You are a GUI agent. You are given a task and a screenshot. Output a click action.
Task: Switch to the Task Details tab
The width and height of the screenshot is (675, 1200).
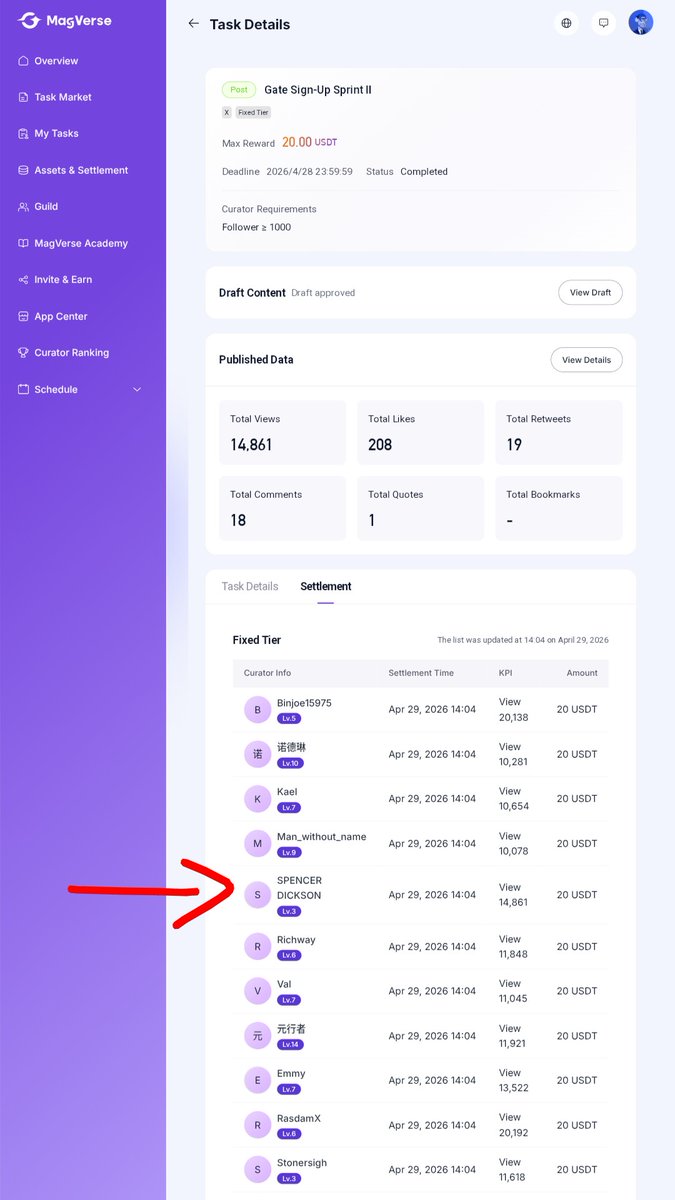tap(250, 586)
